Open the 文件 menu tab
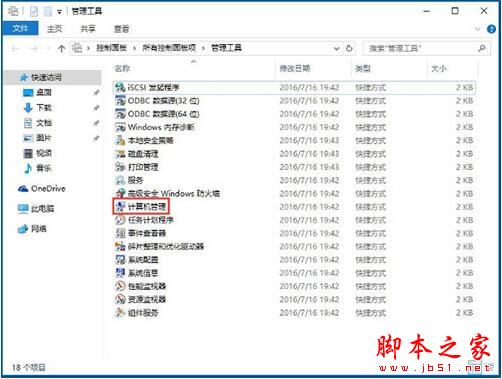This screenshot has width=502, height=379. pos(20,29)
